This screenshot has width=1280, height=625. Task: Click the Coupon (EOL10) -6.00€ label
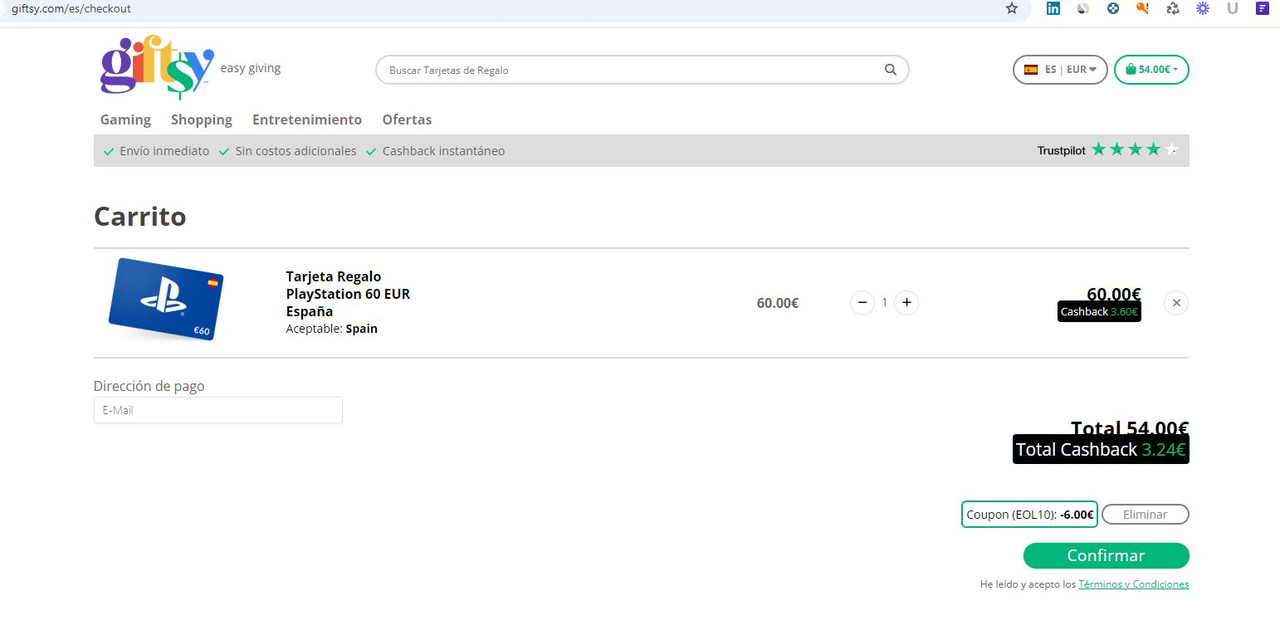pos(1030,514)
